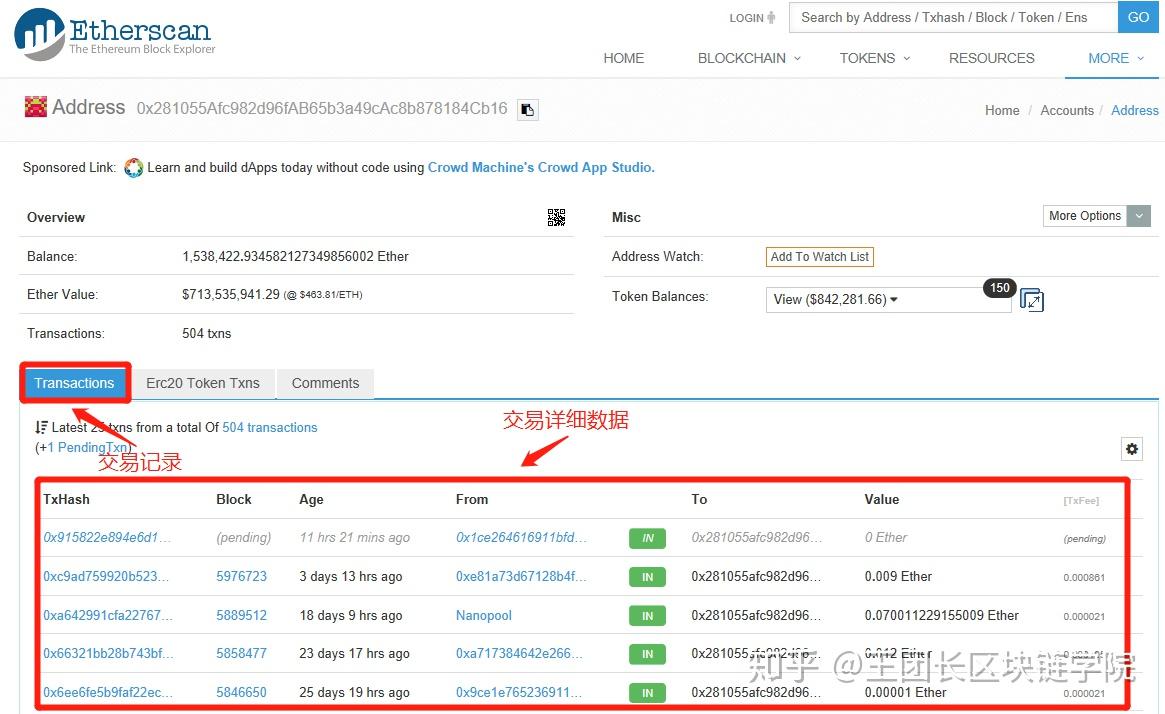The image size is (1165, 714).
Task: Open token balances fullscreen view icon
Action: (1032, 300)
